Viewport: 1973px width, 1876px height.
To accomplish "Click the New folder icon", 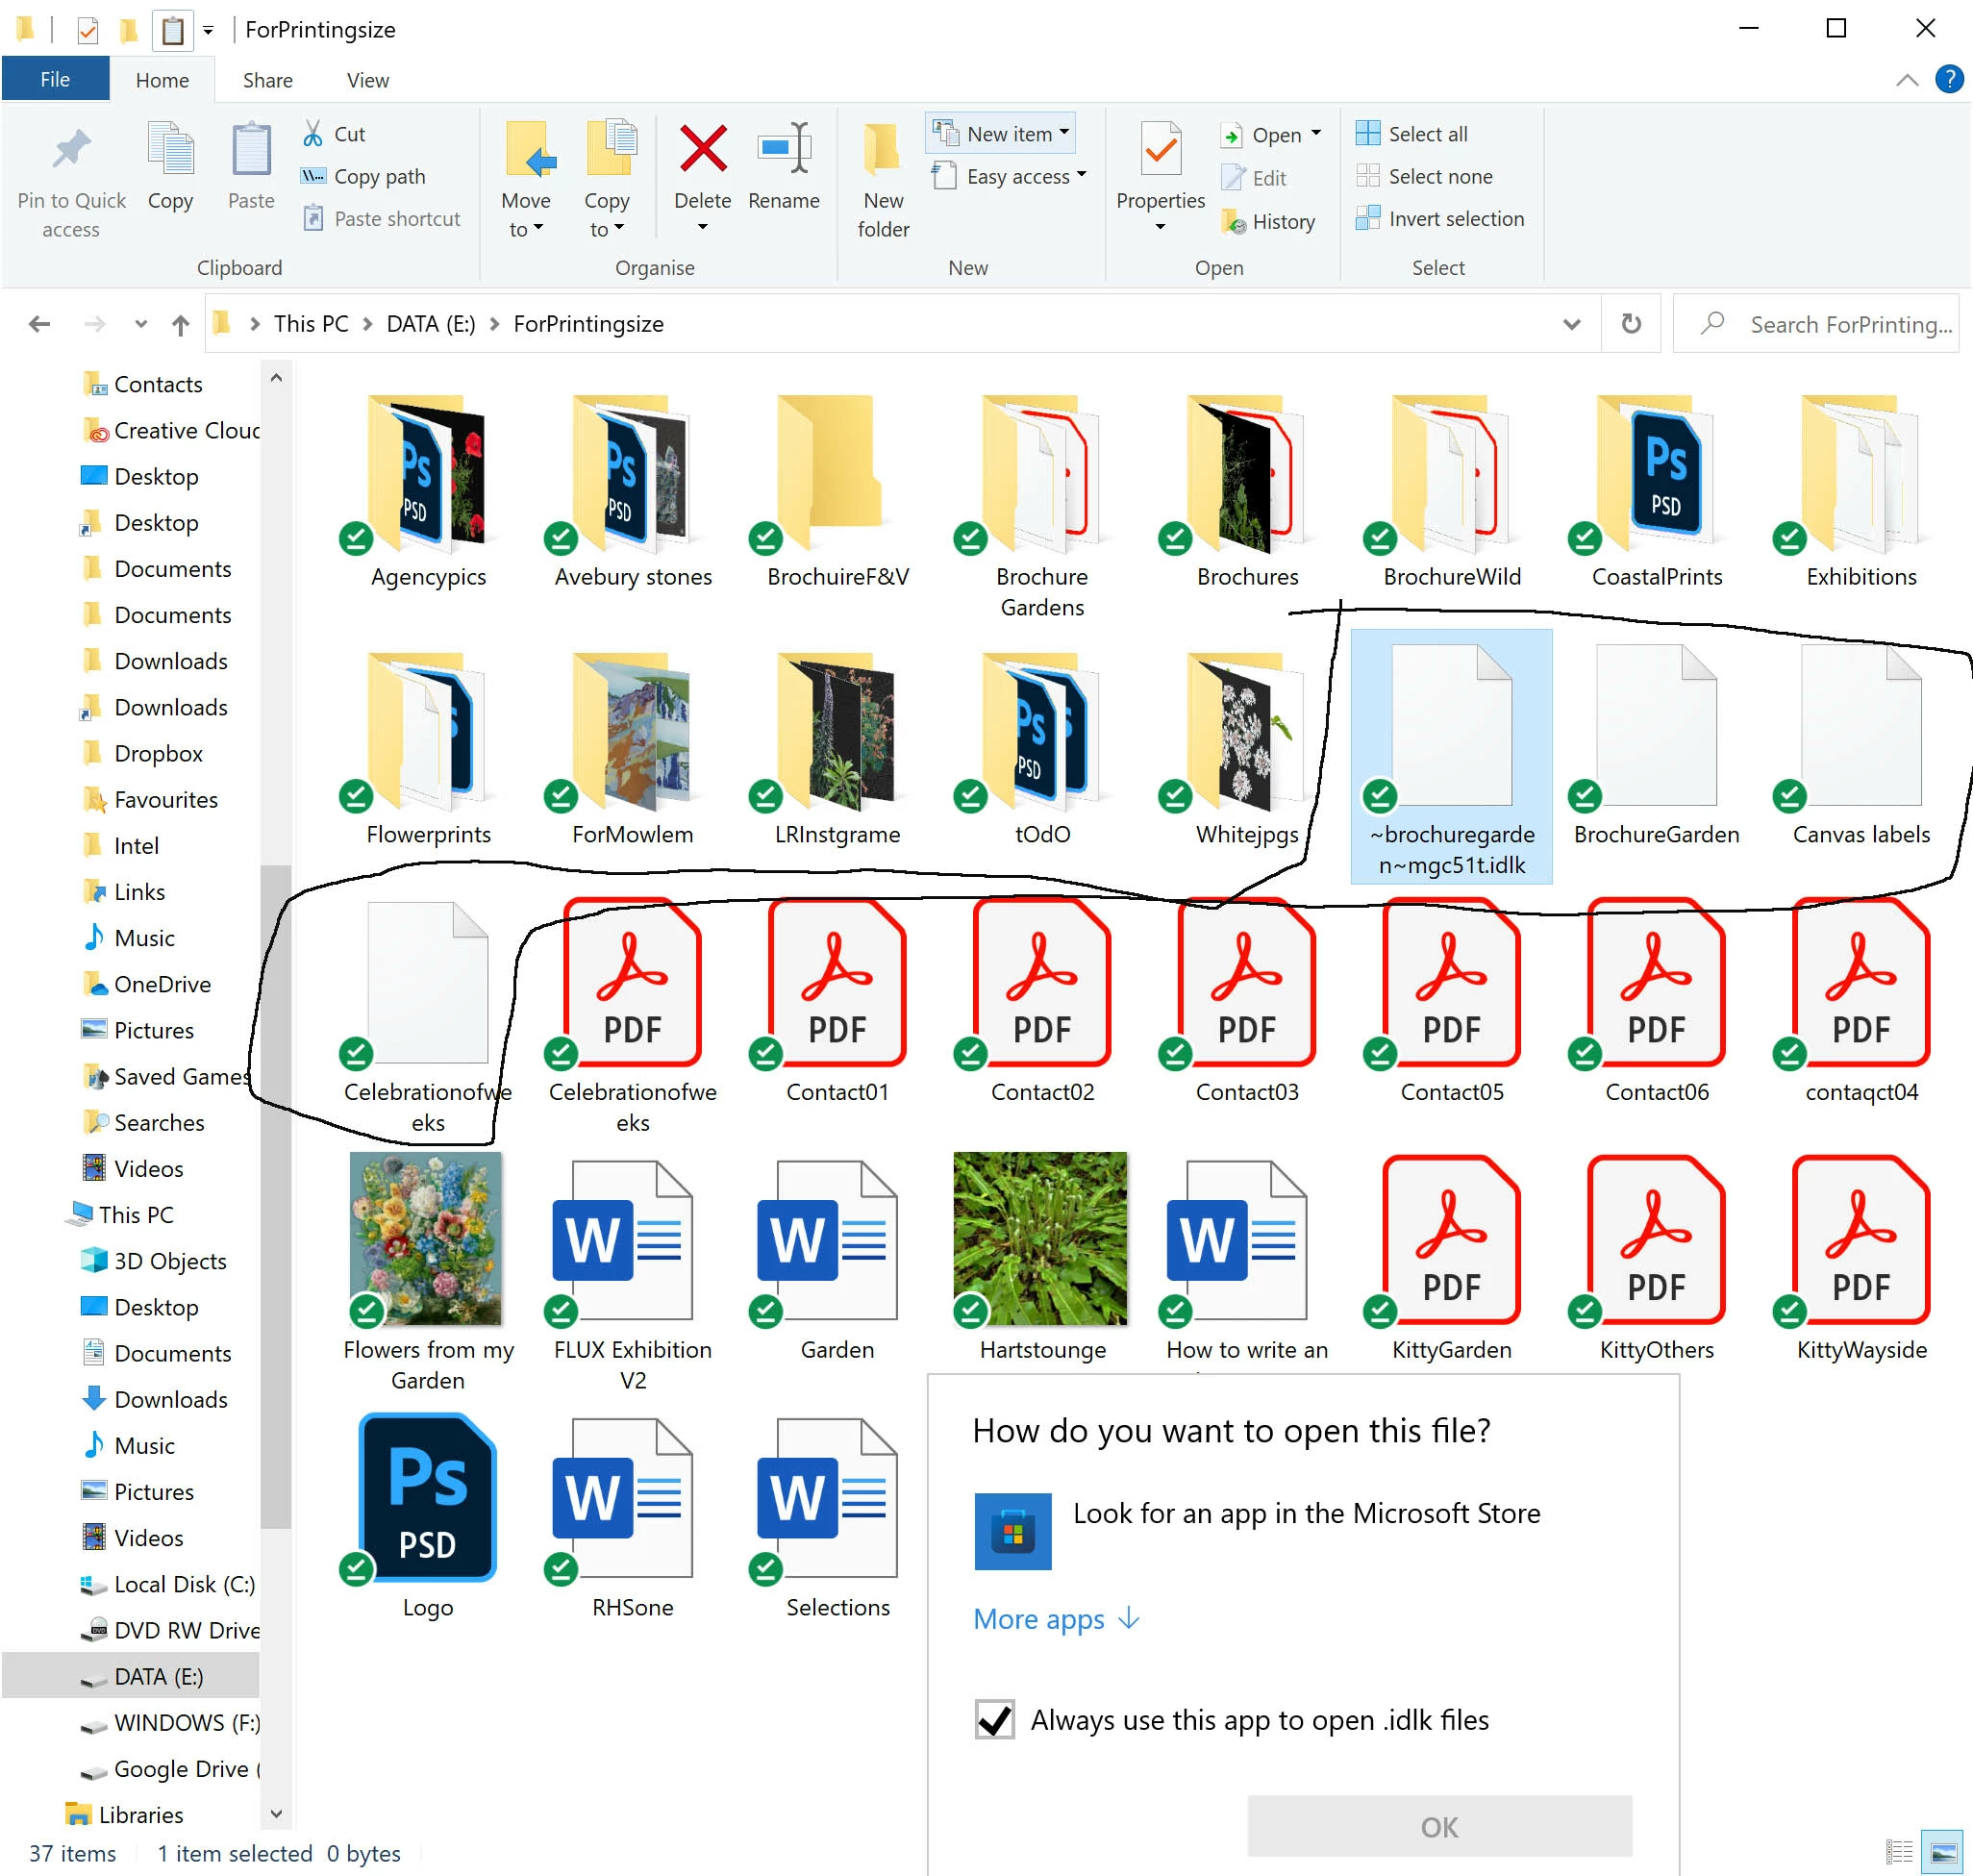I will 882,151.
